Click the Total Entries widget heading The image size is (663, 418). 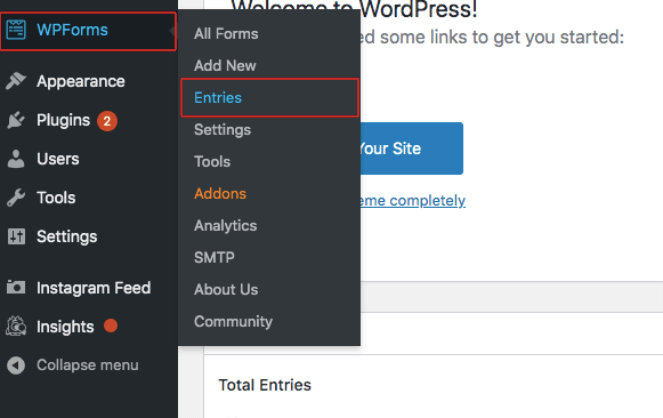[x=265, y=385]
